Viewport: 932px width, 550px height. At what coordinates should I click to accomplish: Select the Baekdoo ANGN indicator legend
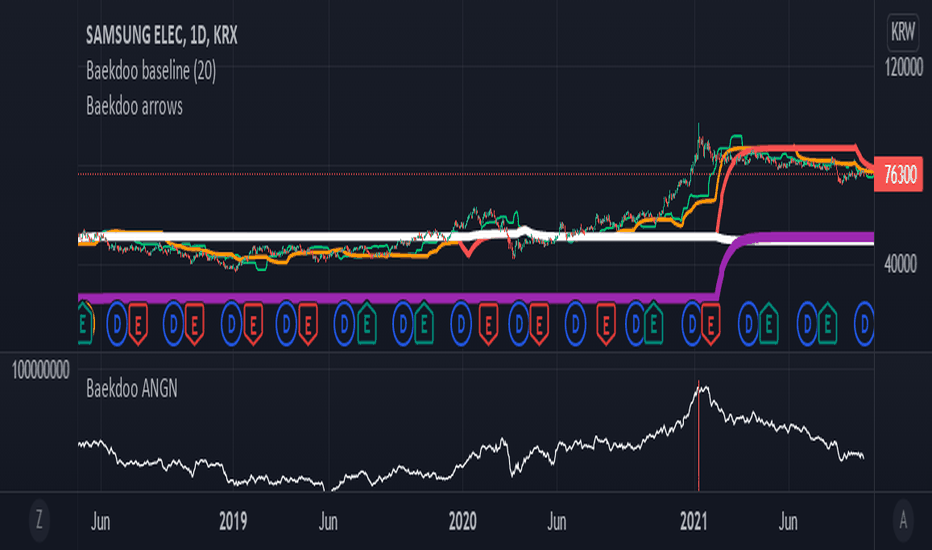132,389
